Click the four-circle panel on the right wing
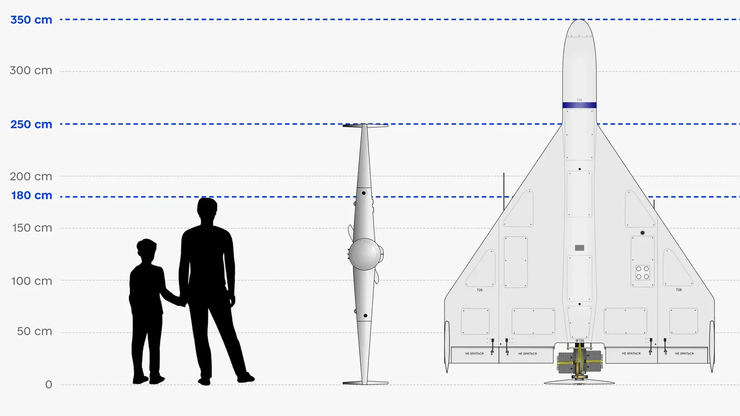Image resolution: width=740 pixels, height=416 pixels. tap(643, 271)
